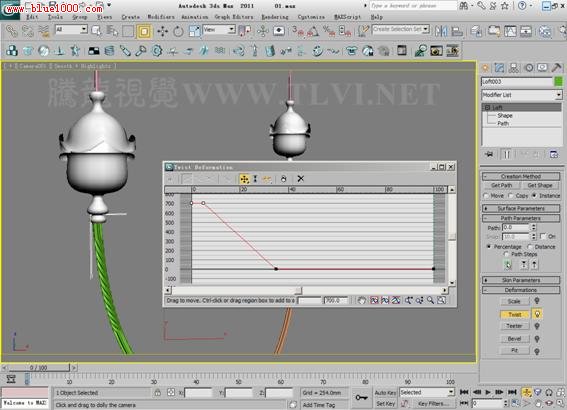Click the Scale deformation button
This screenshot has height=410, width=567.
tap(514, 301)
